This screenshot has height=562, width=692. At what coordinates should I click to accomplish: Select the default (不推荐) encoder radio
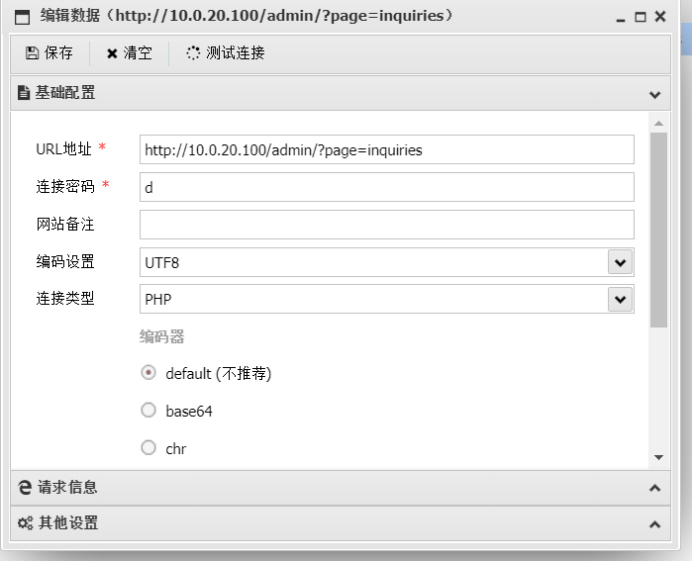149,373
